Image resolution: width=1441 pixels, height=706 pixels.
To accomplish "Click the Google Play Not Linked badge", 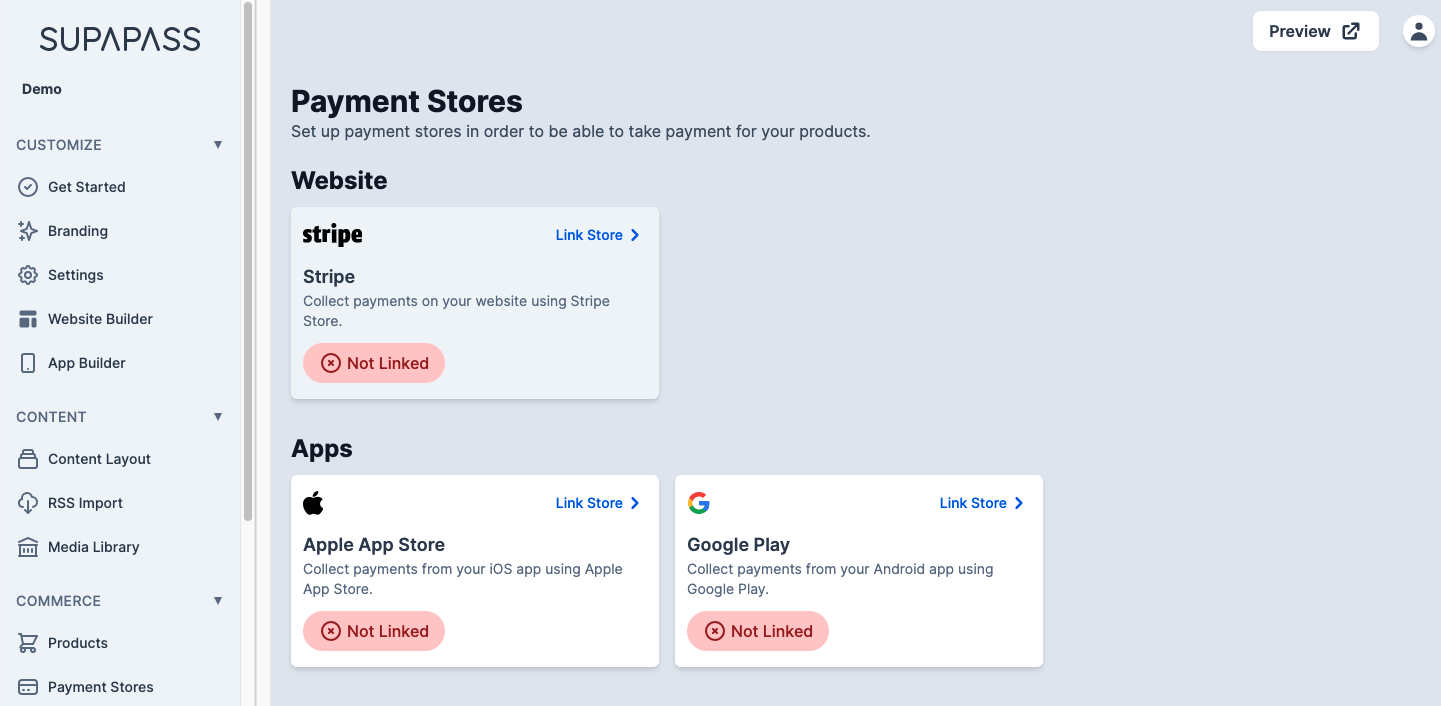I will click(x=758, y=631).
